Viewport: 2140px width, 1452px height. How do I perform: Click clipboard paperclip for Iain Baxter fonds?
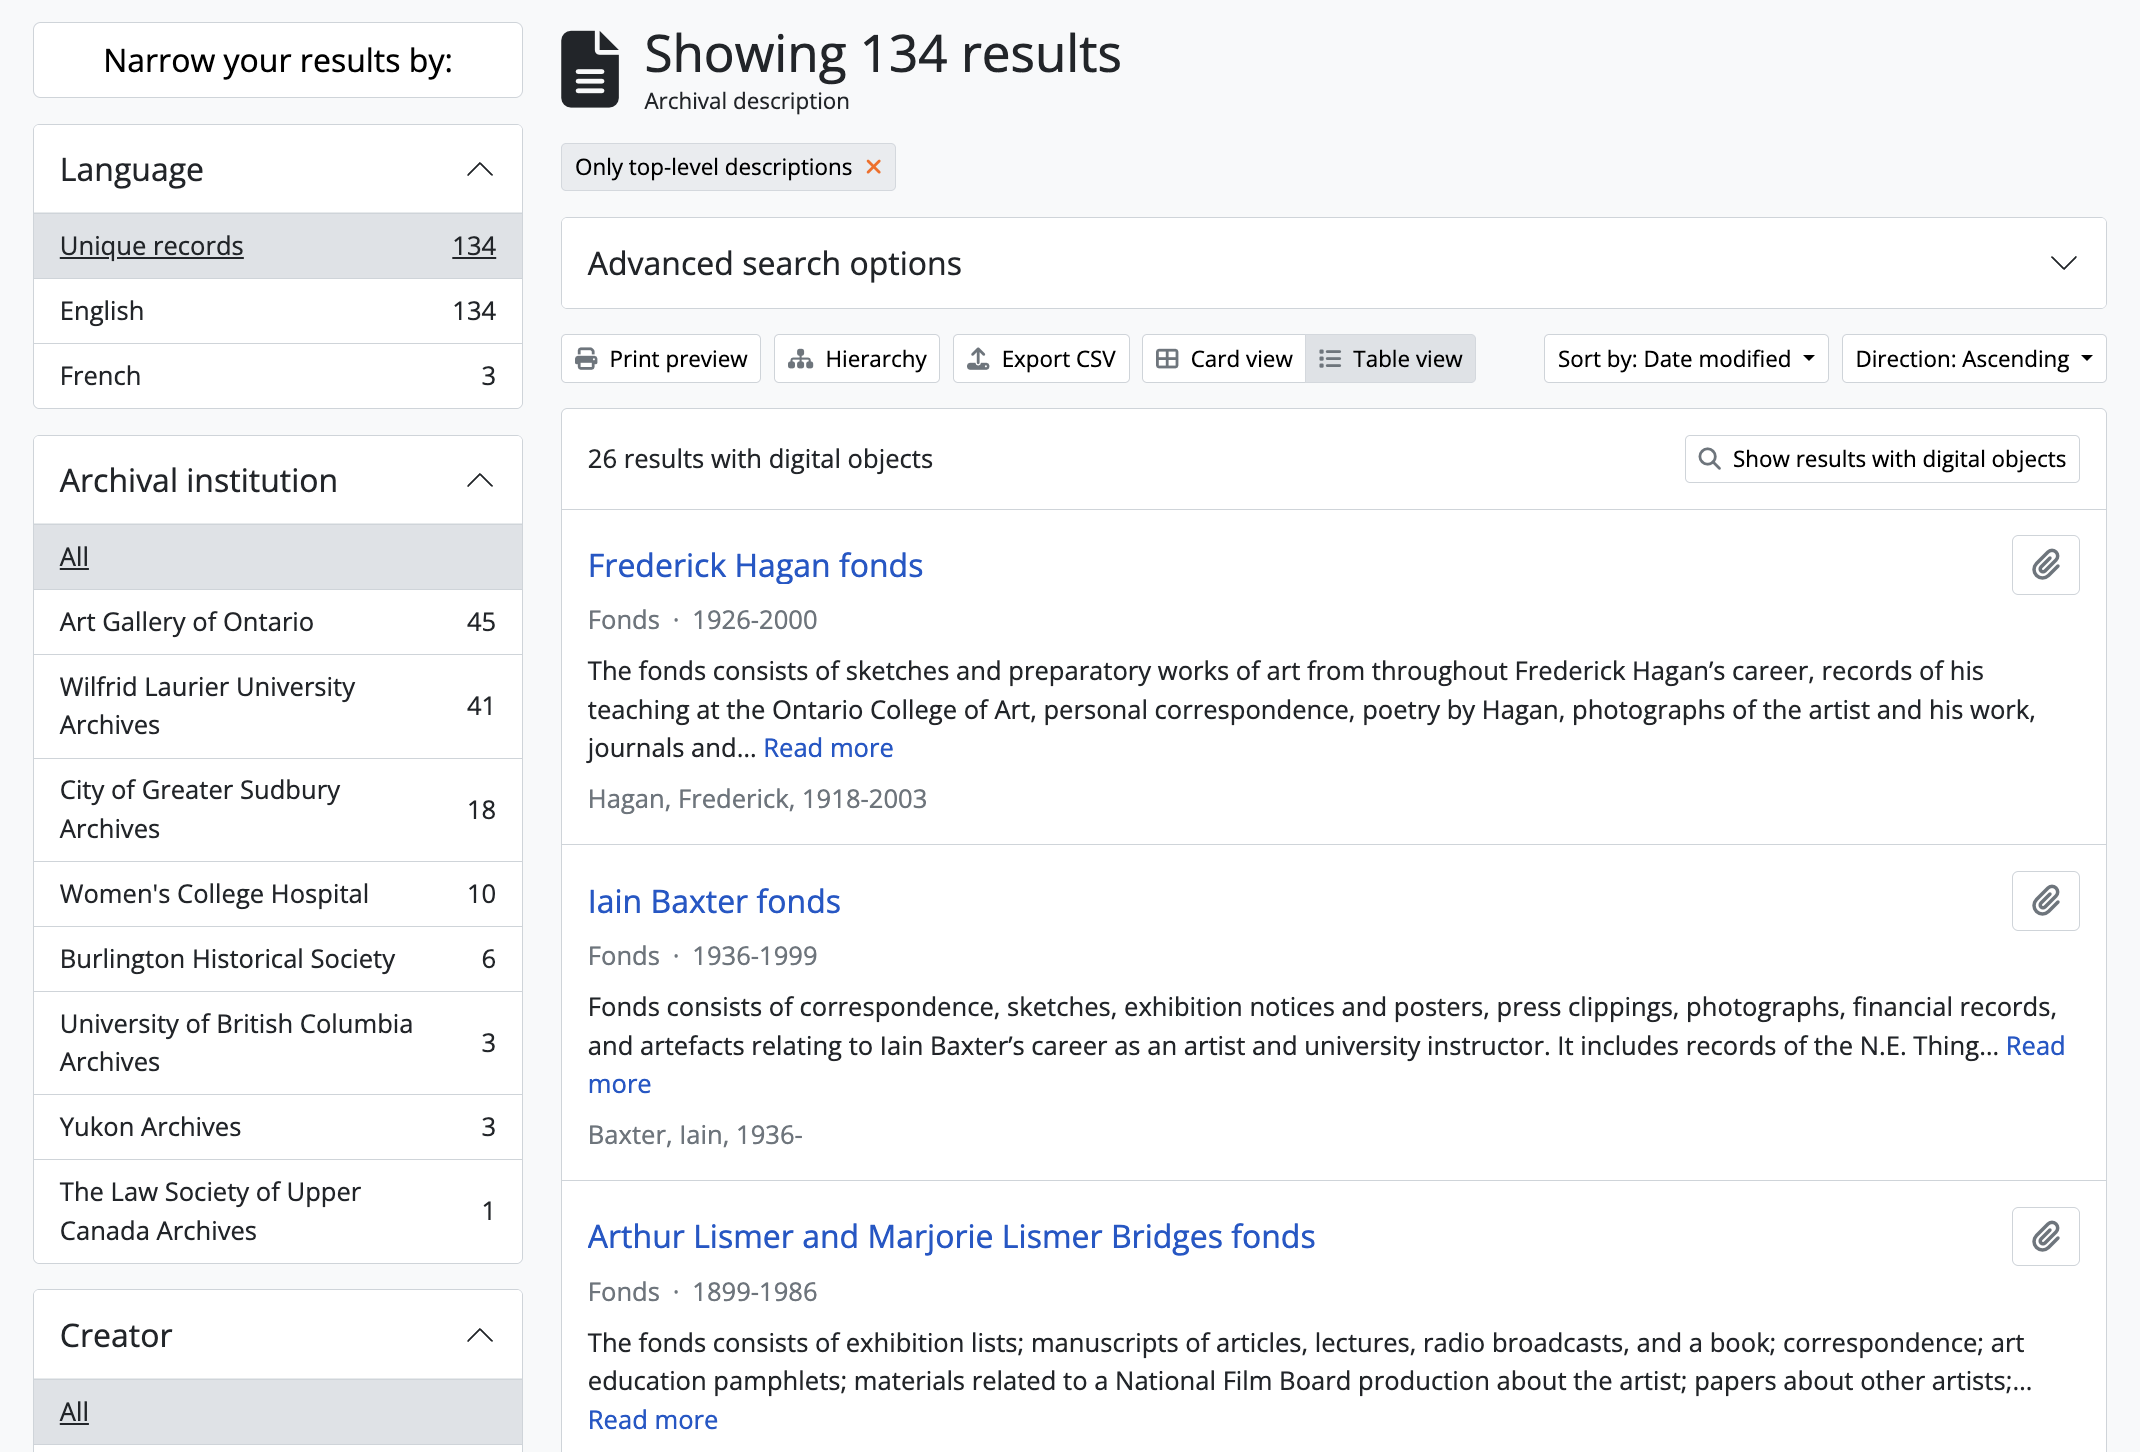(2045, 901)
